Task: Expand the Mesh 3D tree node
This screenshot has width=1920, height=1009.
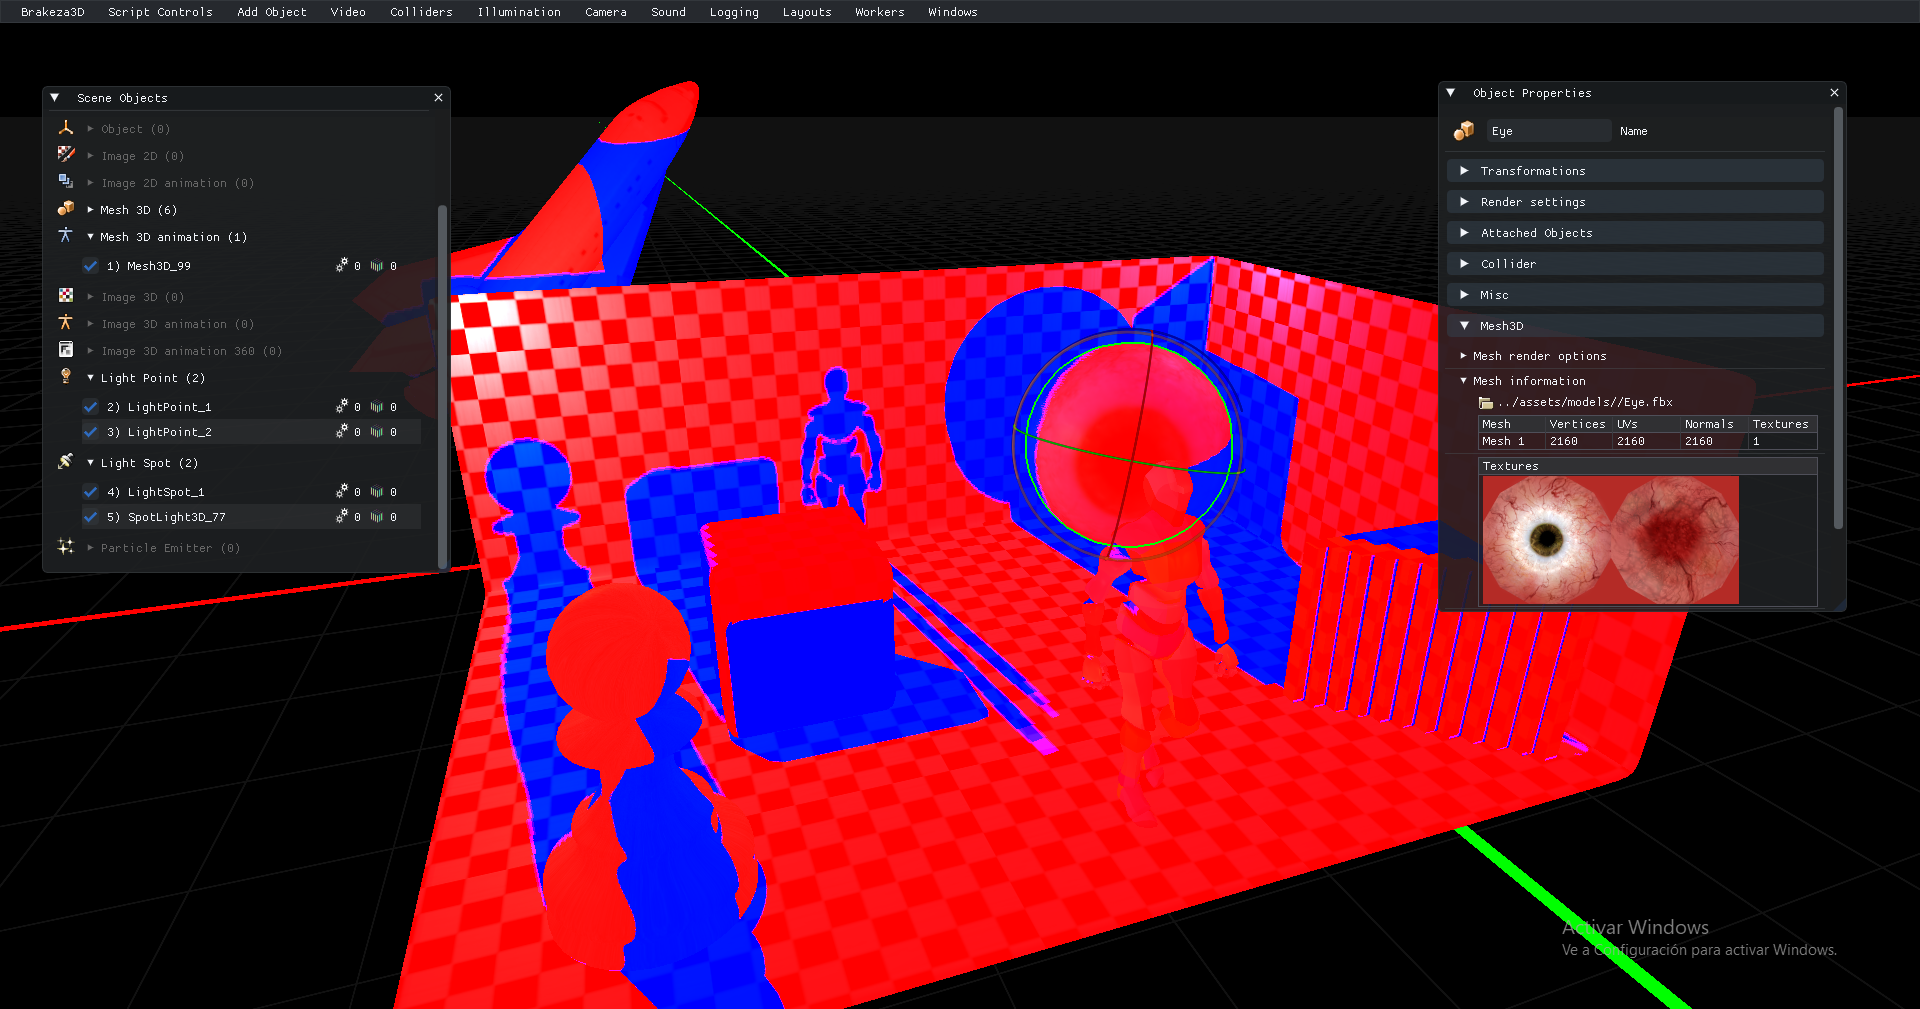Action: point(91,210)
